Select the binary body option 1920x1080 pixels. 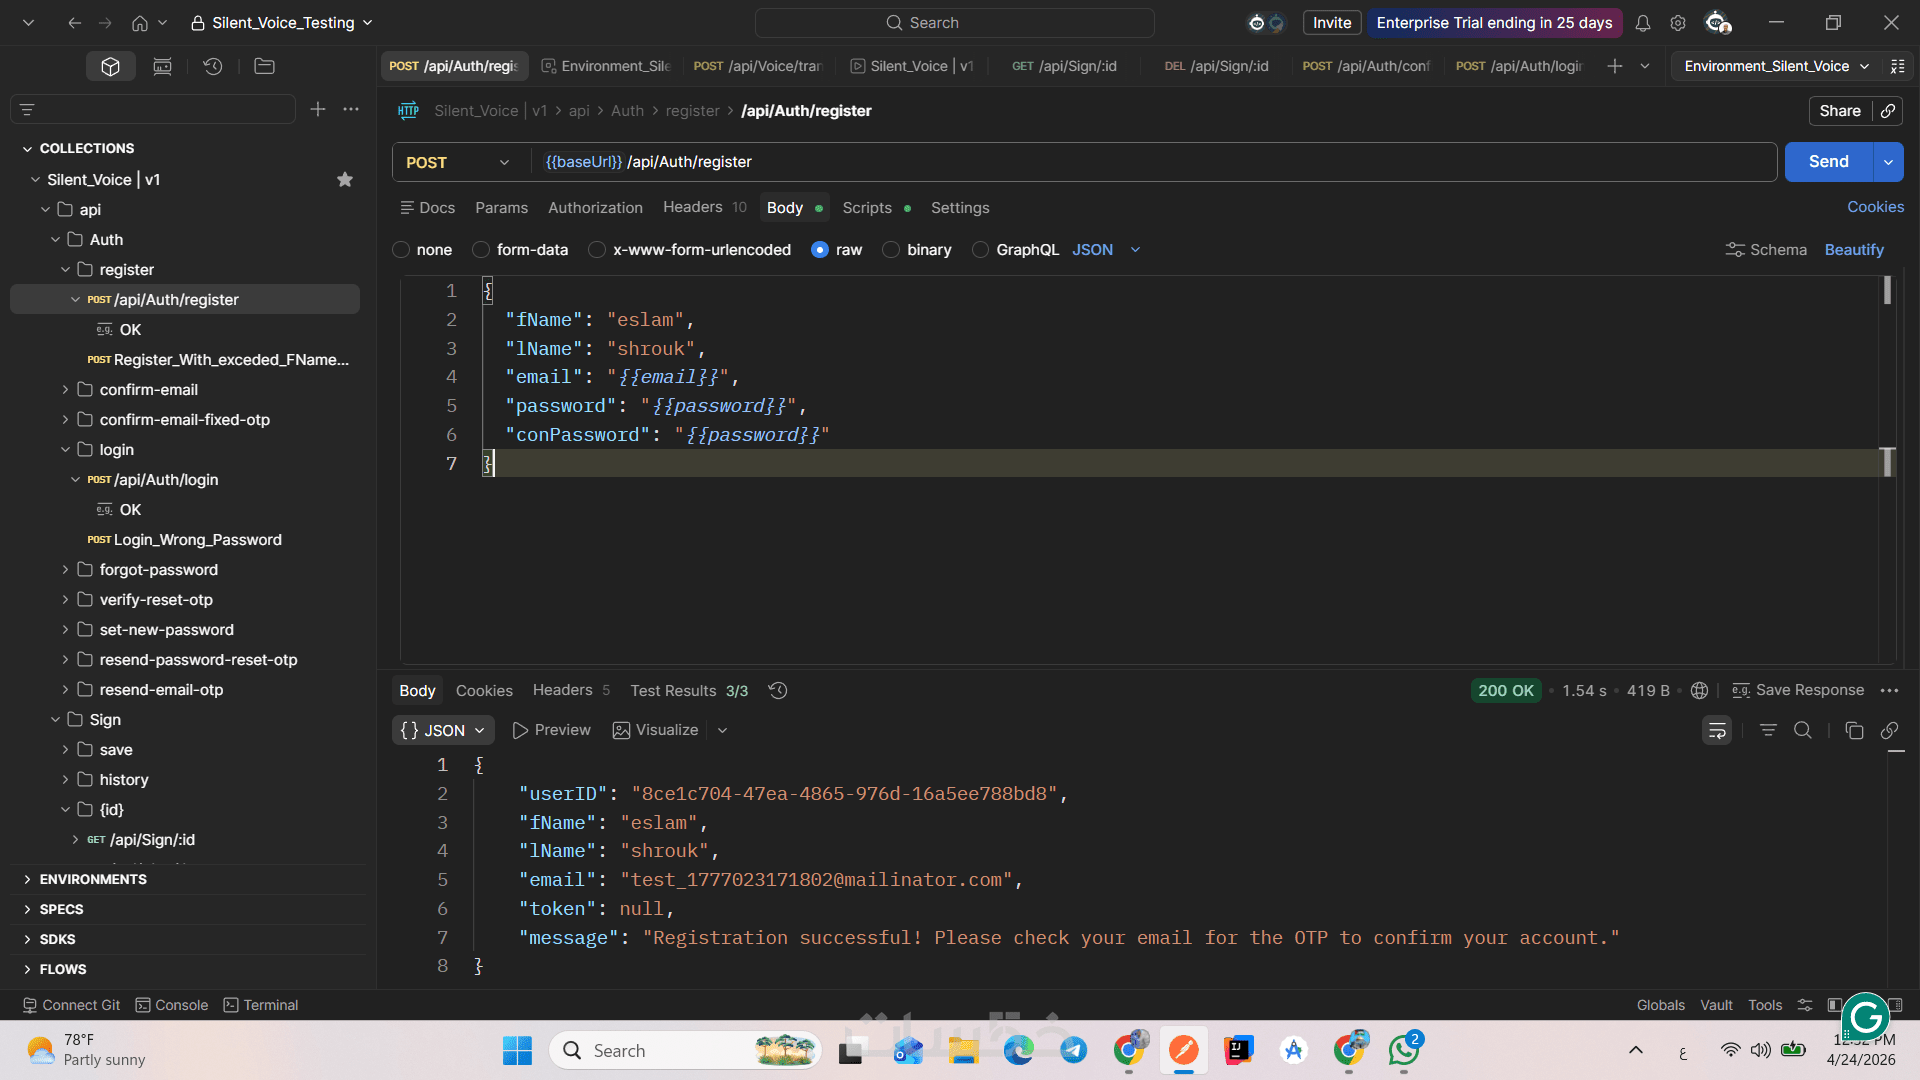point(891,250)
